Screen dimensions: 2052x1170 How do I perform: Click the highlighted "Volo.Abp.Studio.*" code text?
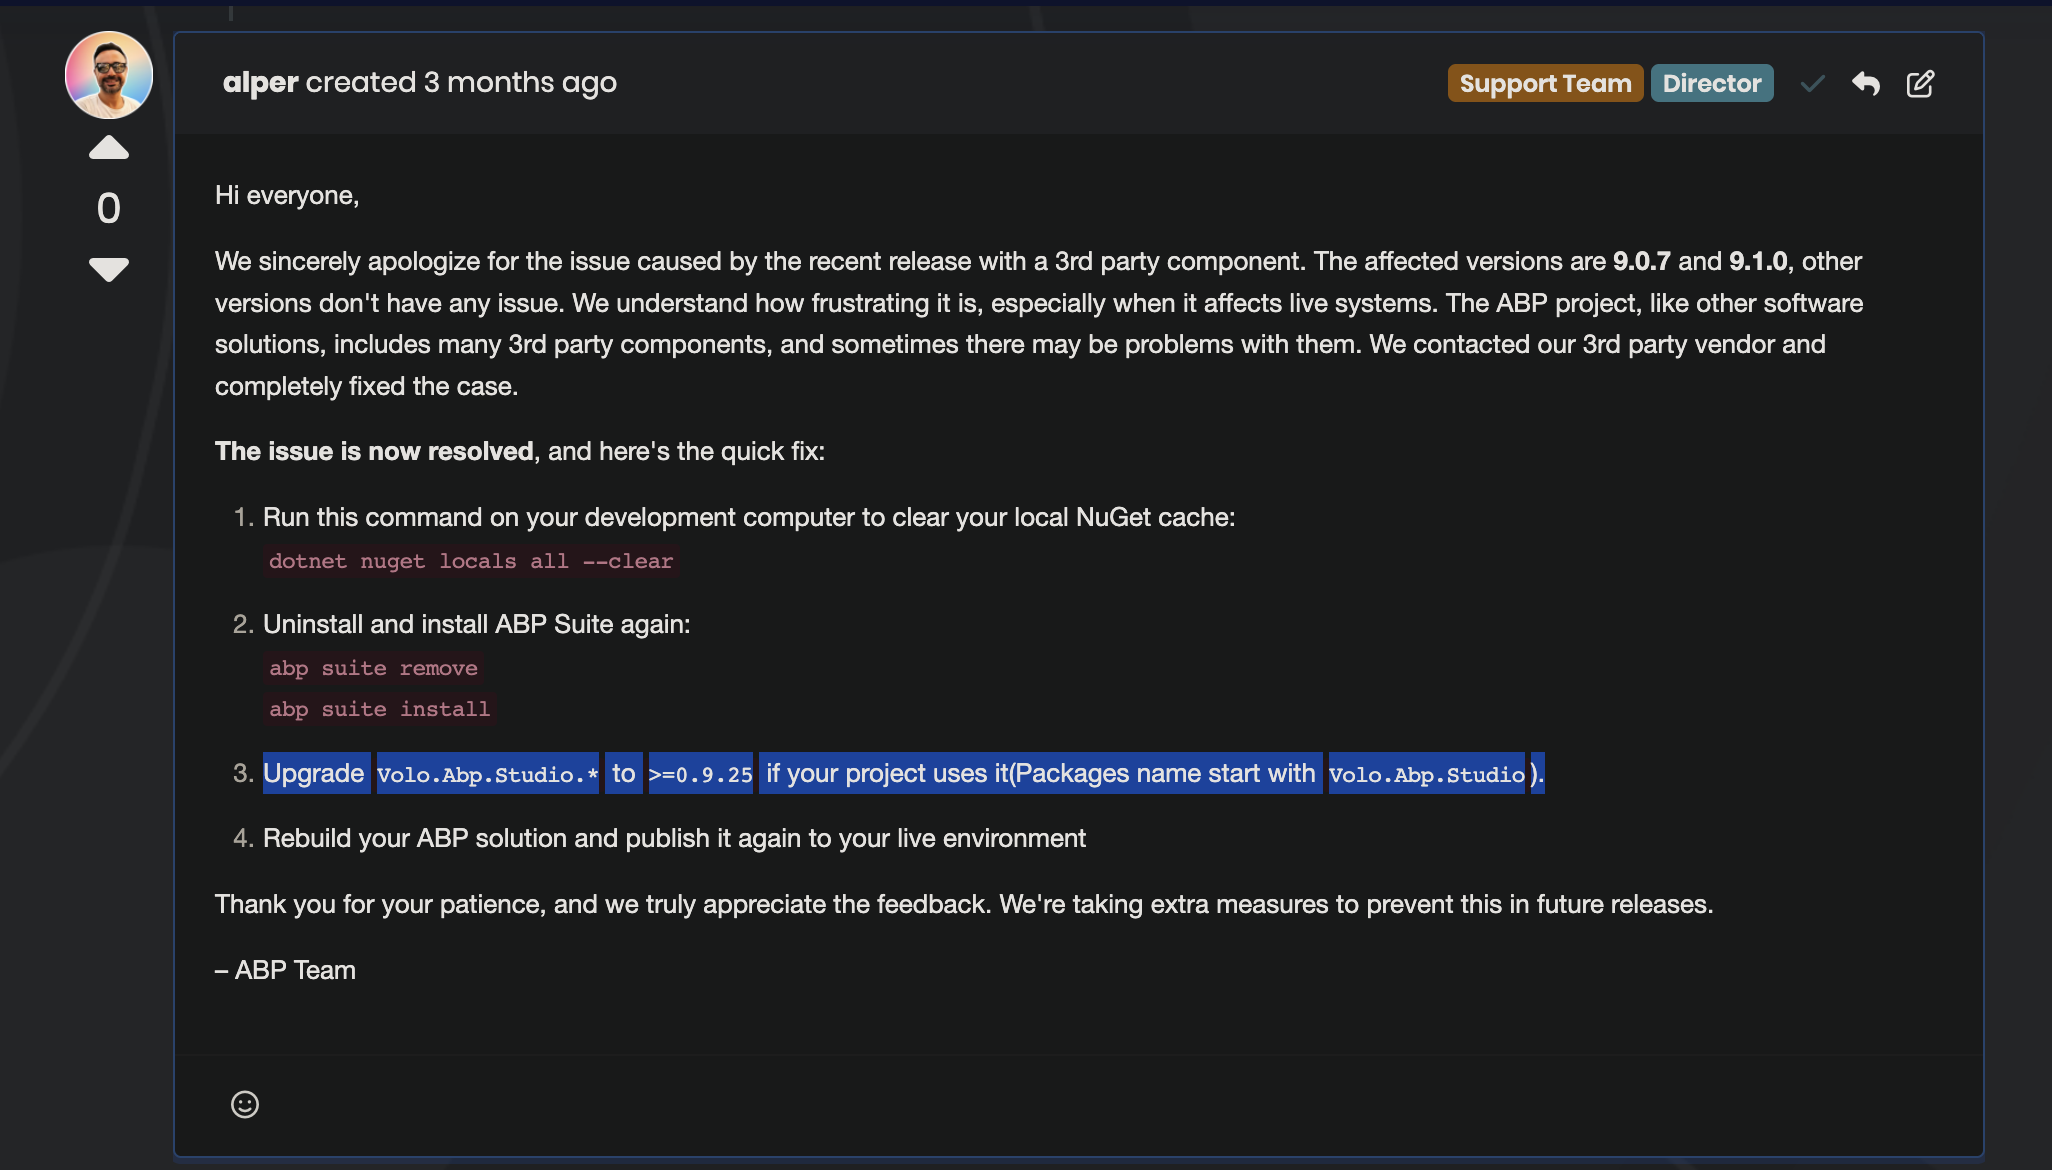488,774
